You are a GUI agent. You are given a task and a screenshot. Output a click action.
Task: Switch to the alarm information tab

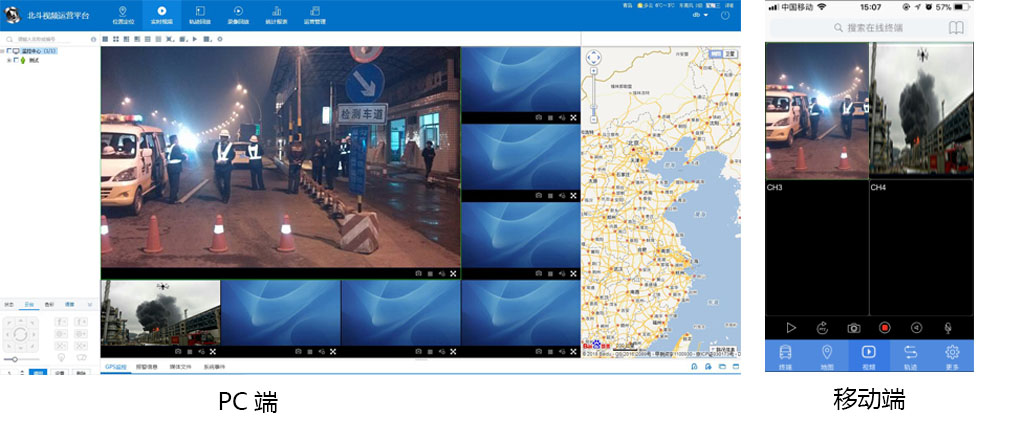tap(147, 367)
